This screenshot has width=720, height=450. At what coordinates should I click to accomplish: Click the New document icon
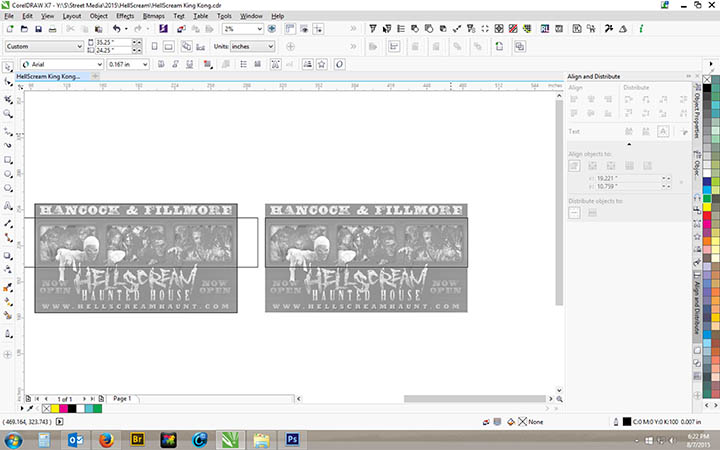(10, 29)
